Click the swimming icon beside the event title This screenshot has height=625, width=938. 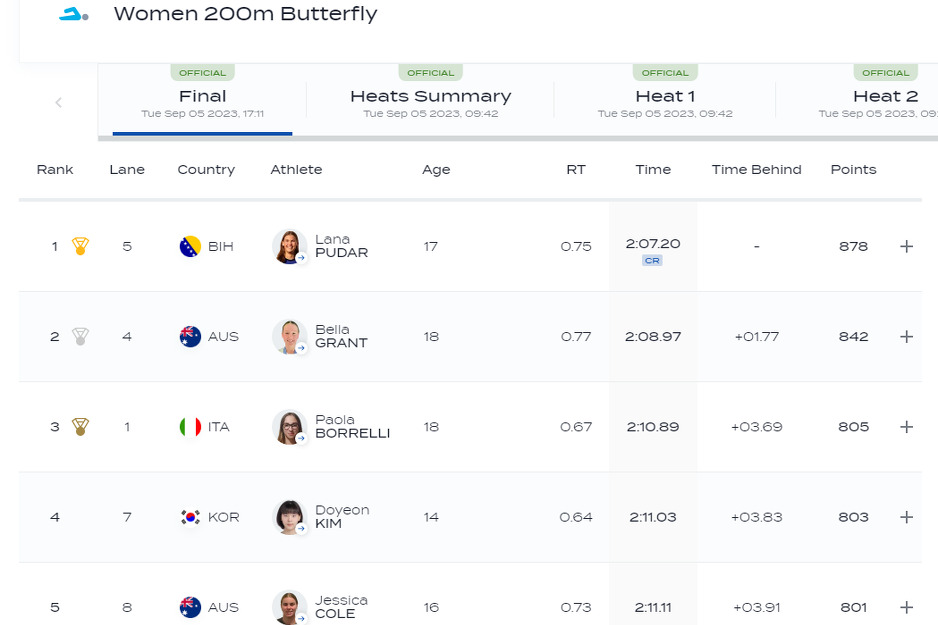tap(72, 15)
